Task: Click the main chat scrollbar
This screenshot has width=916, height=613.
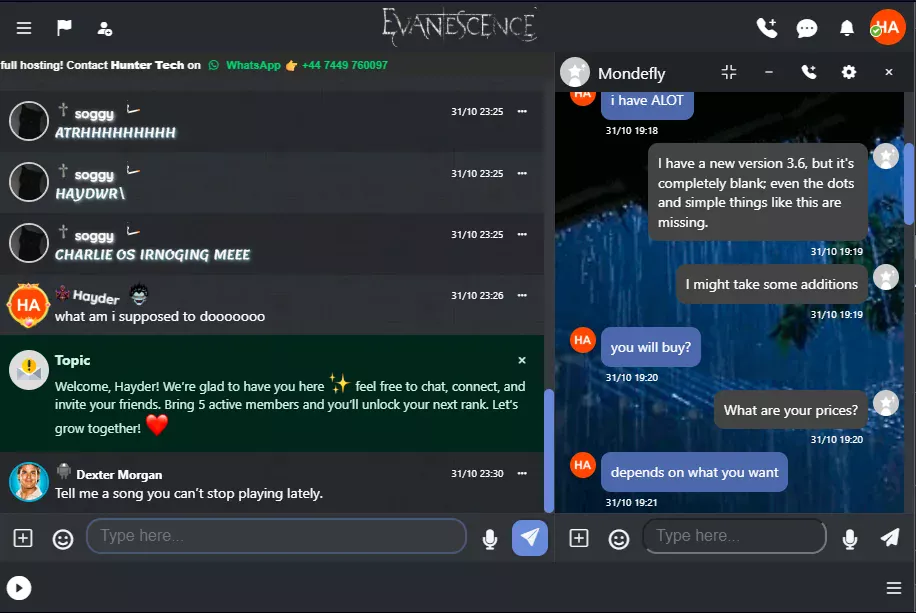Action: pos(549,450)
